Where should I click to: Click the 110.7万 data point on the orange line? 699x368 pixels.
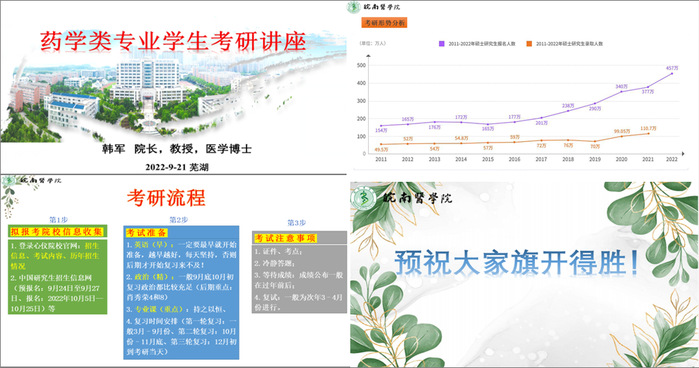pyautogui.click(x=648, y=133)
